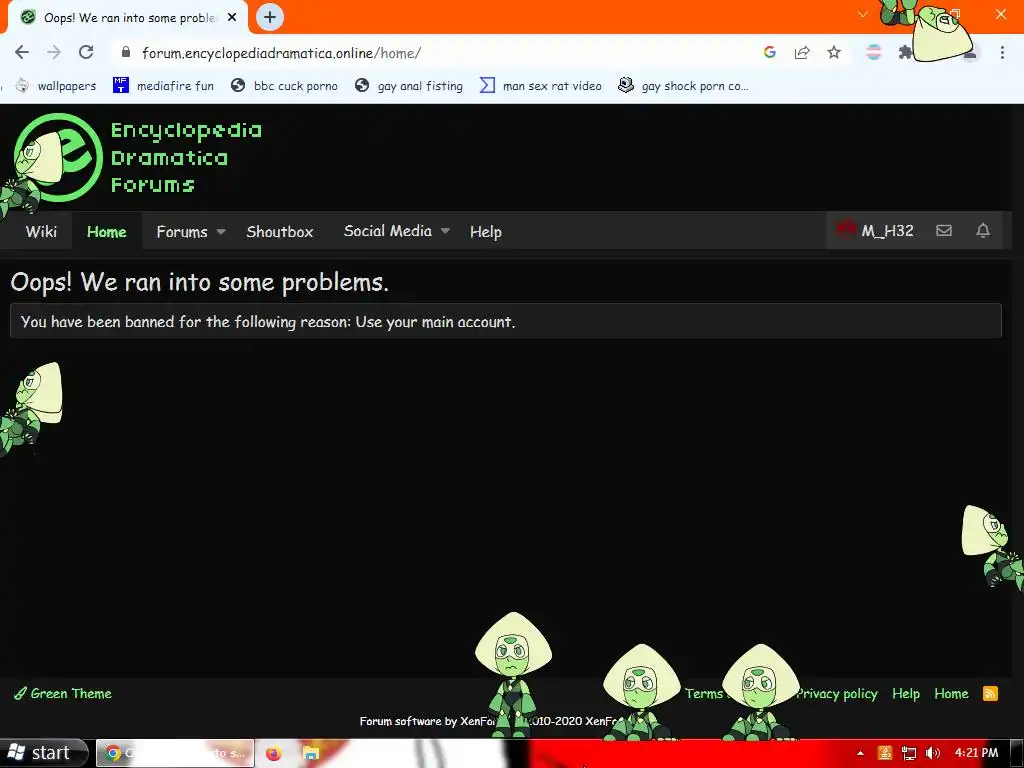Click the footer Help link
Viewport: 1024px width, 768px height.
(x=906, y=694)
